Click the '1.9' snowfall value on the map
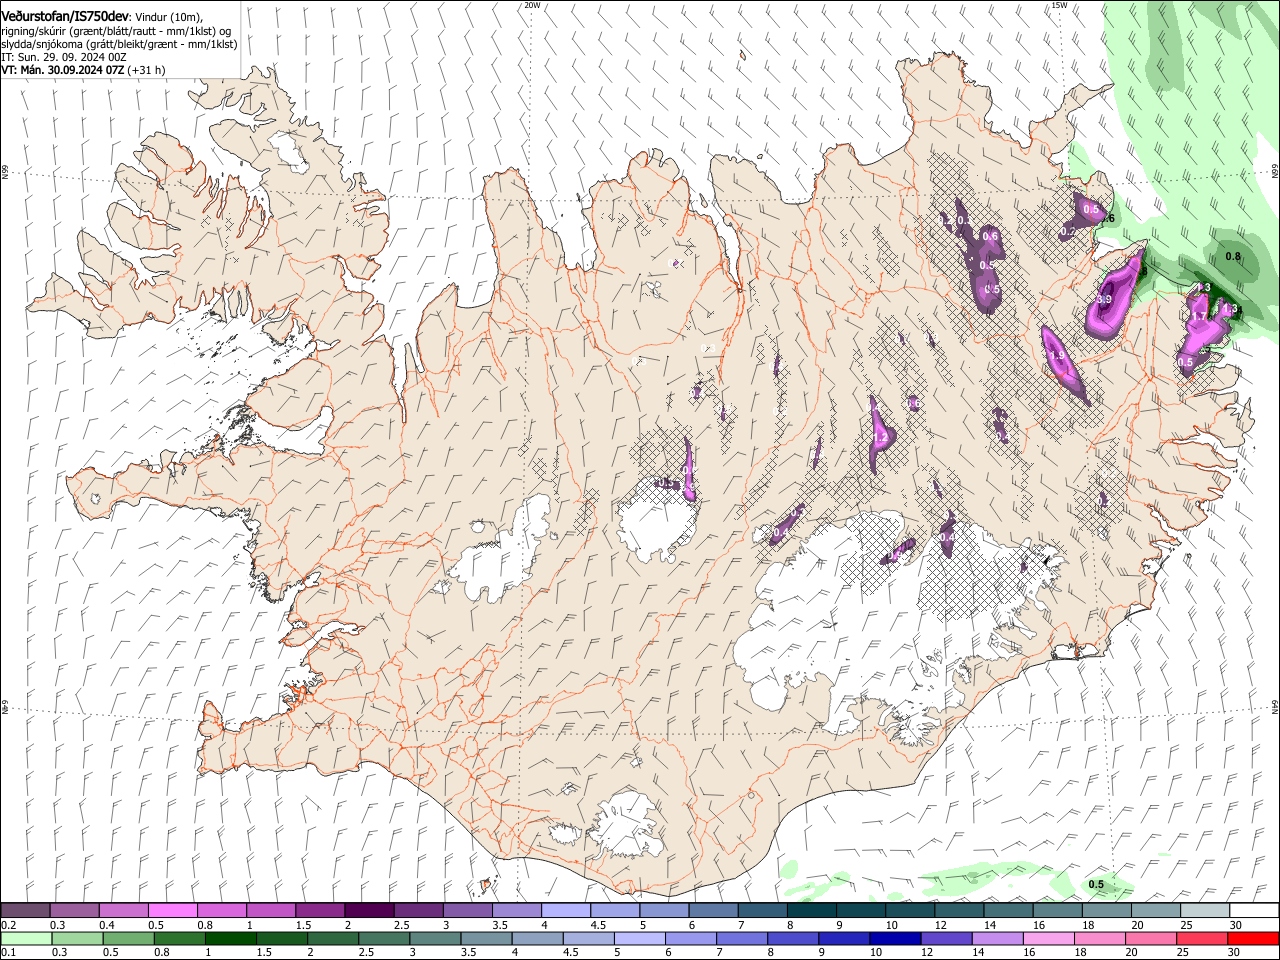 (x=1057, y=355)
